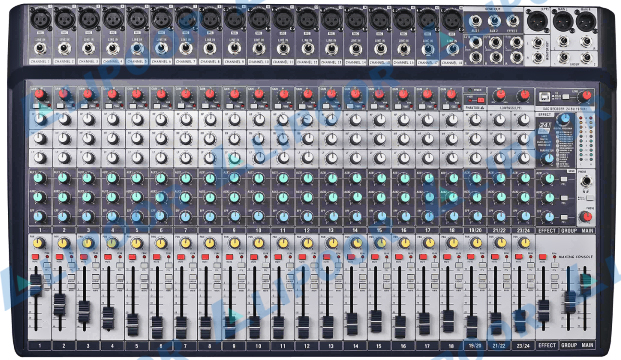Click the AUX 1 send output jack
This screenshot has width=621, height=360.
475,21
